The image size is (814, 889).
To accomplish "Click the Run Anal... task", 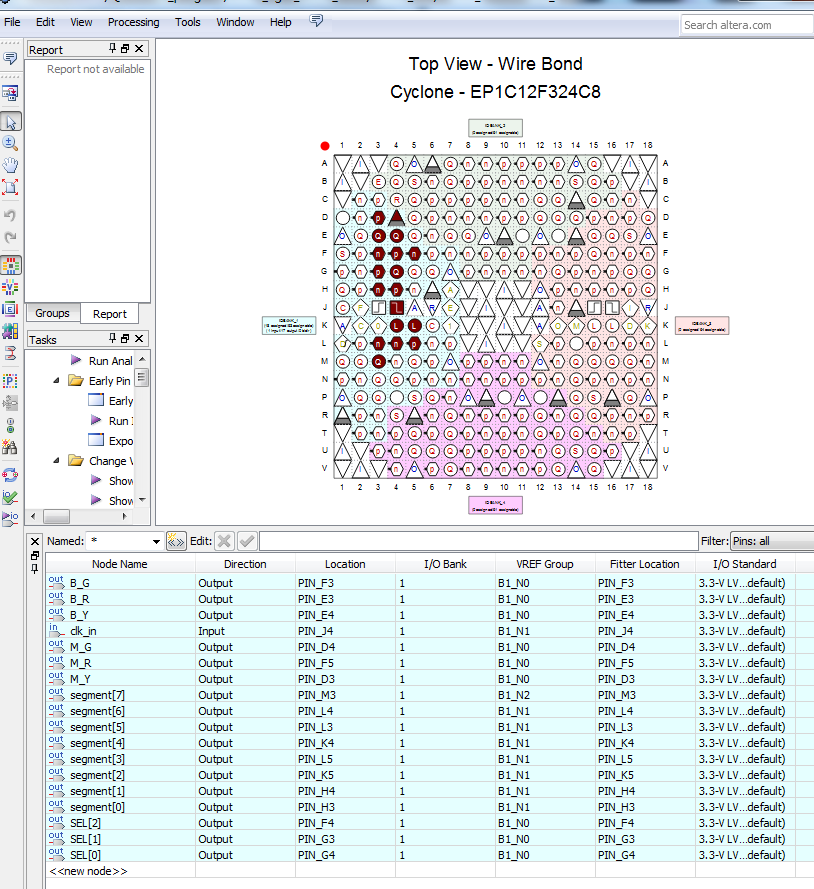I will (111, 361).
